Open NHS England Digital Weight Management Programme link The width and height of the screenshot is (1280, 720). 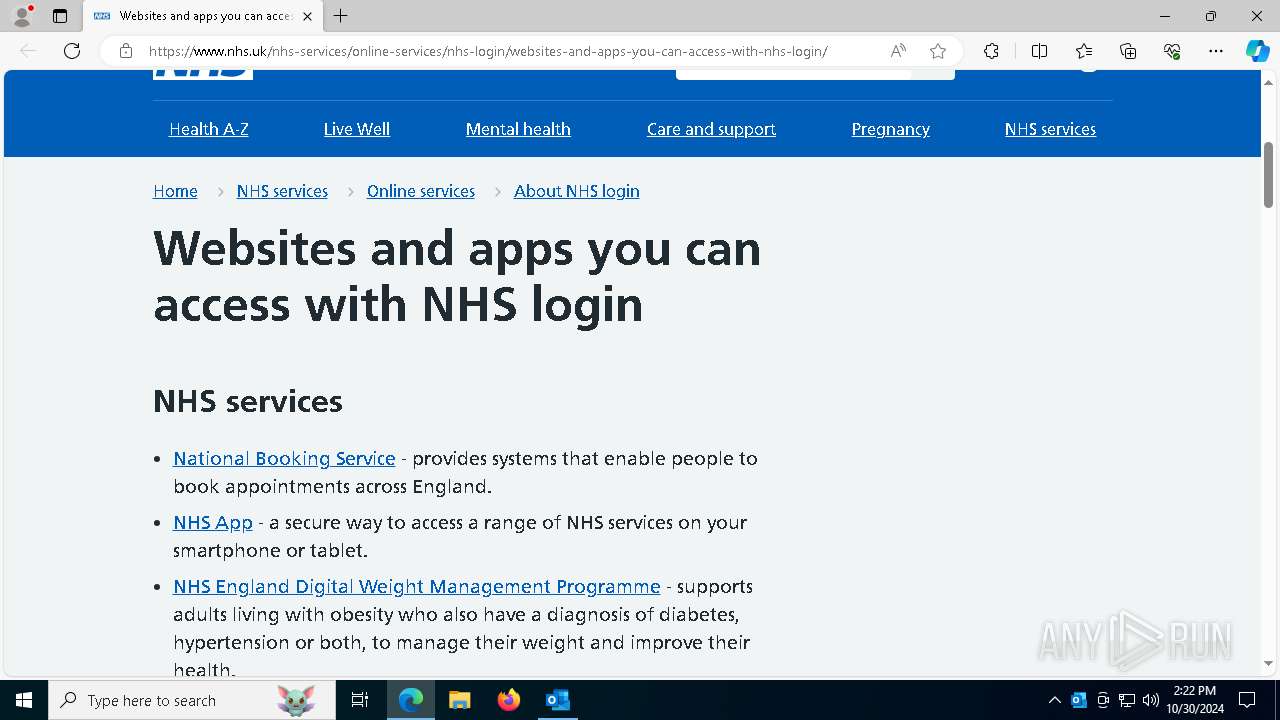pyautogui.click(x=417, y=586)
